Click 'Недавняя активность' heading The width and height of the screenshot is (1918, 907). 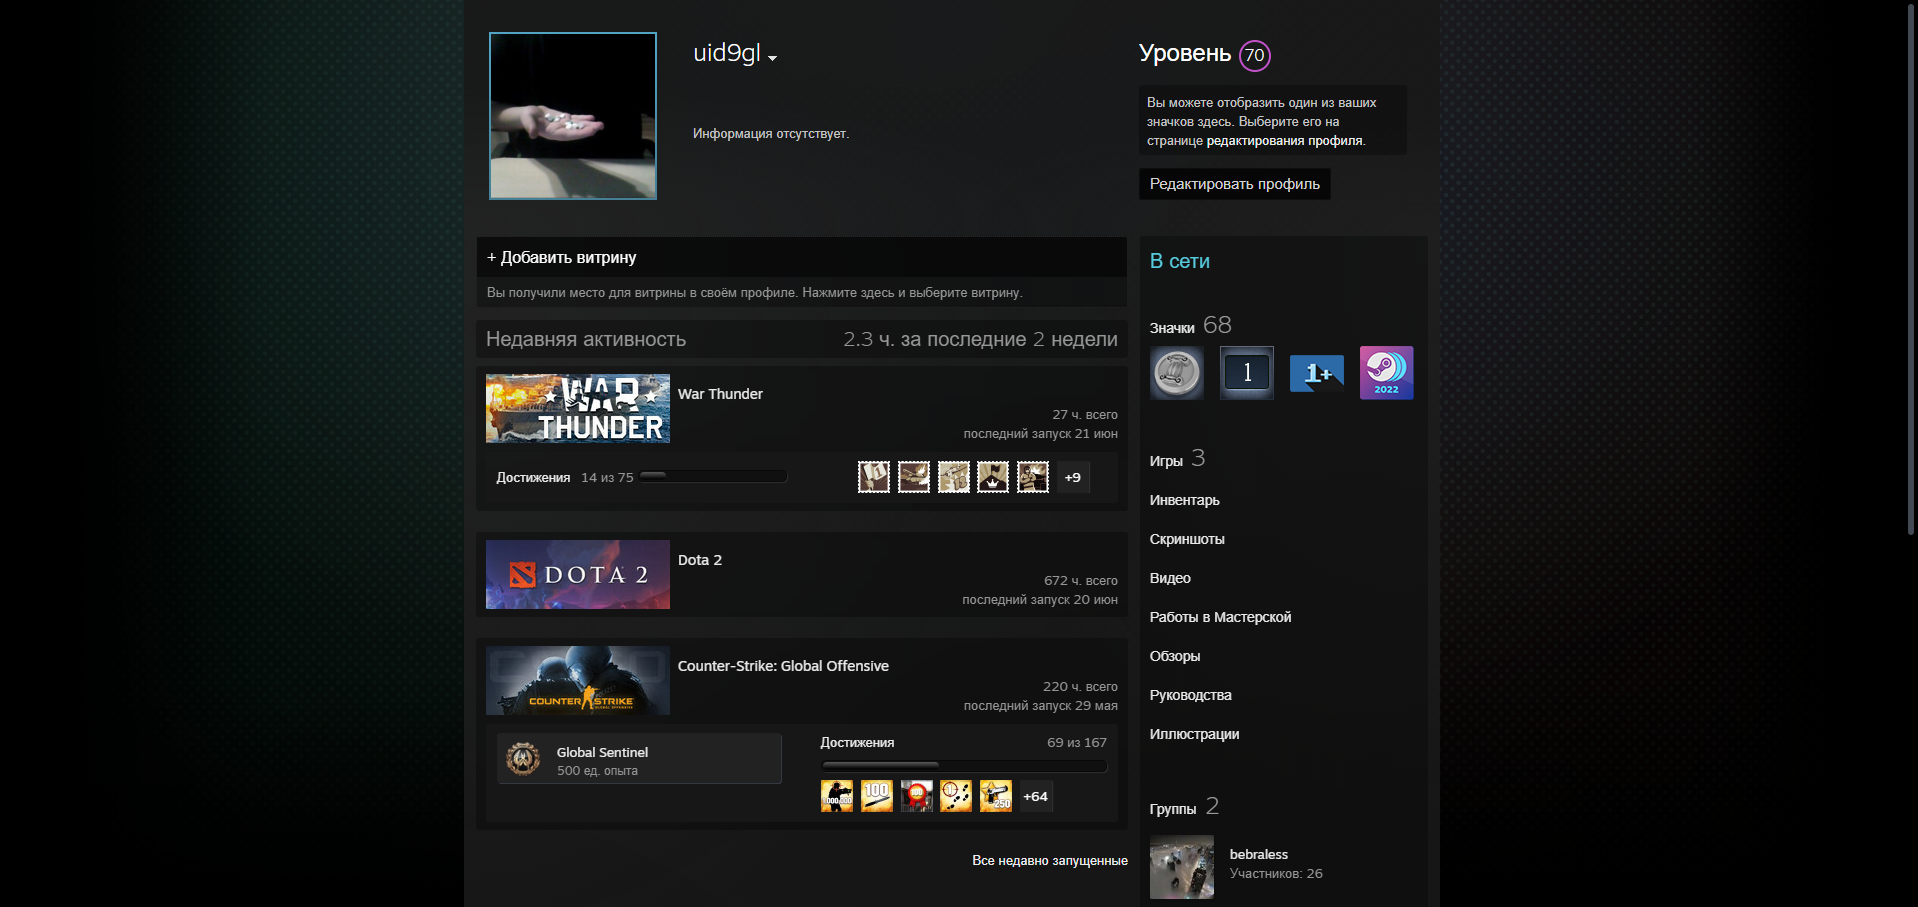pos(586,339)
